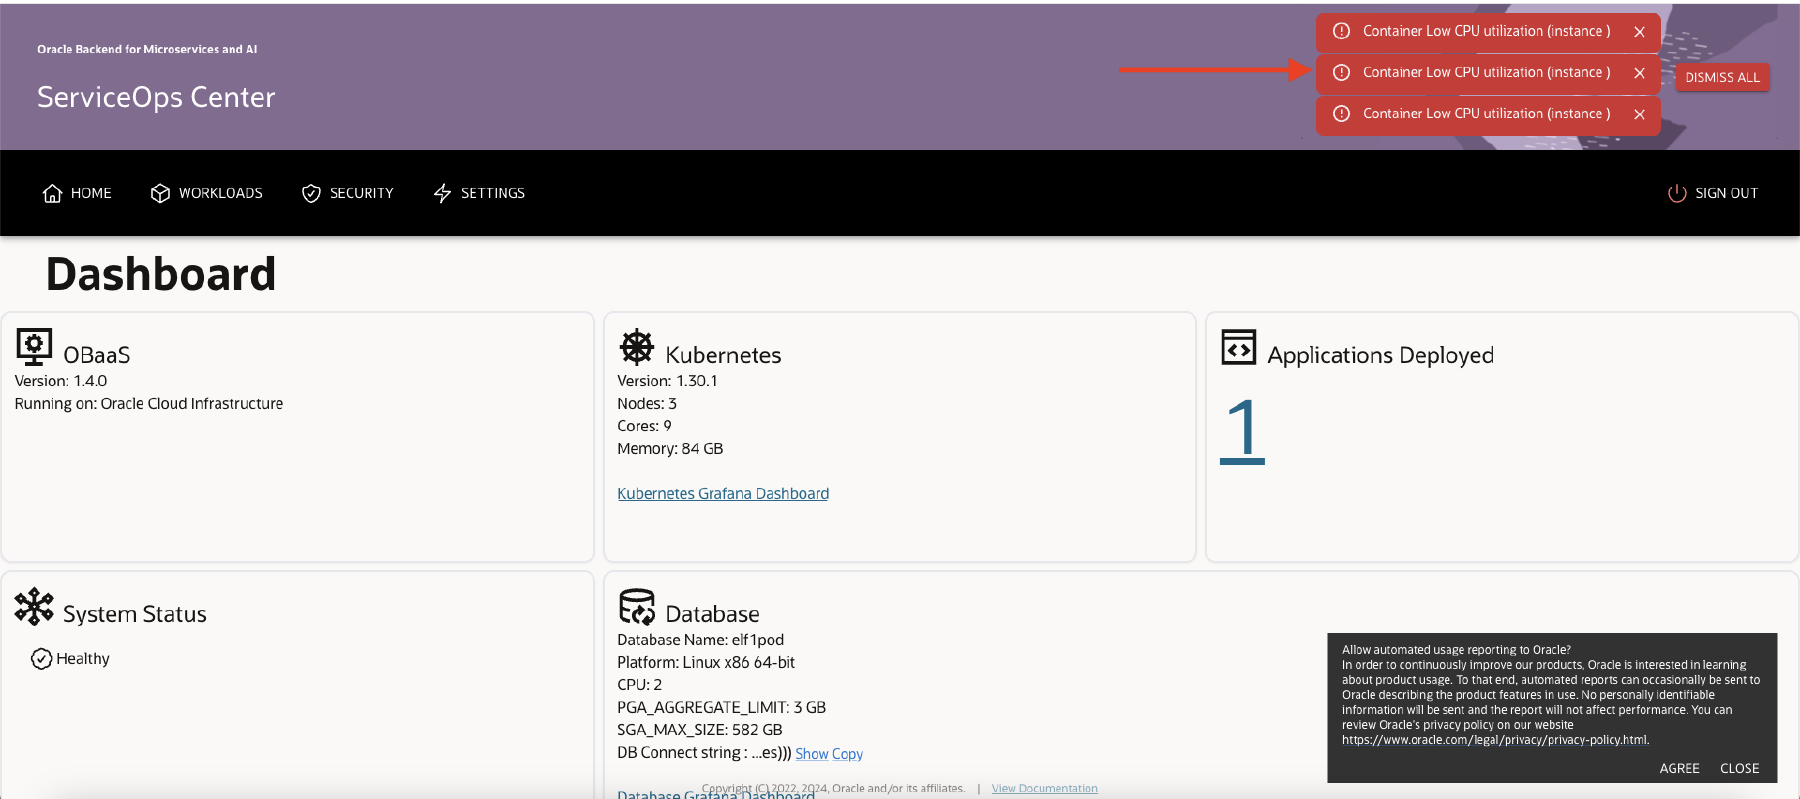
Task: Close the third Low CPU utilization alert
Action: click(1639, 114)
